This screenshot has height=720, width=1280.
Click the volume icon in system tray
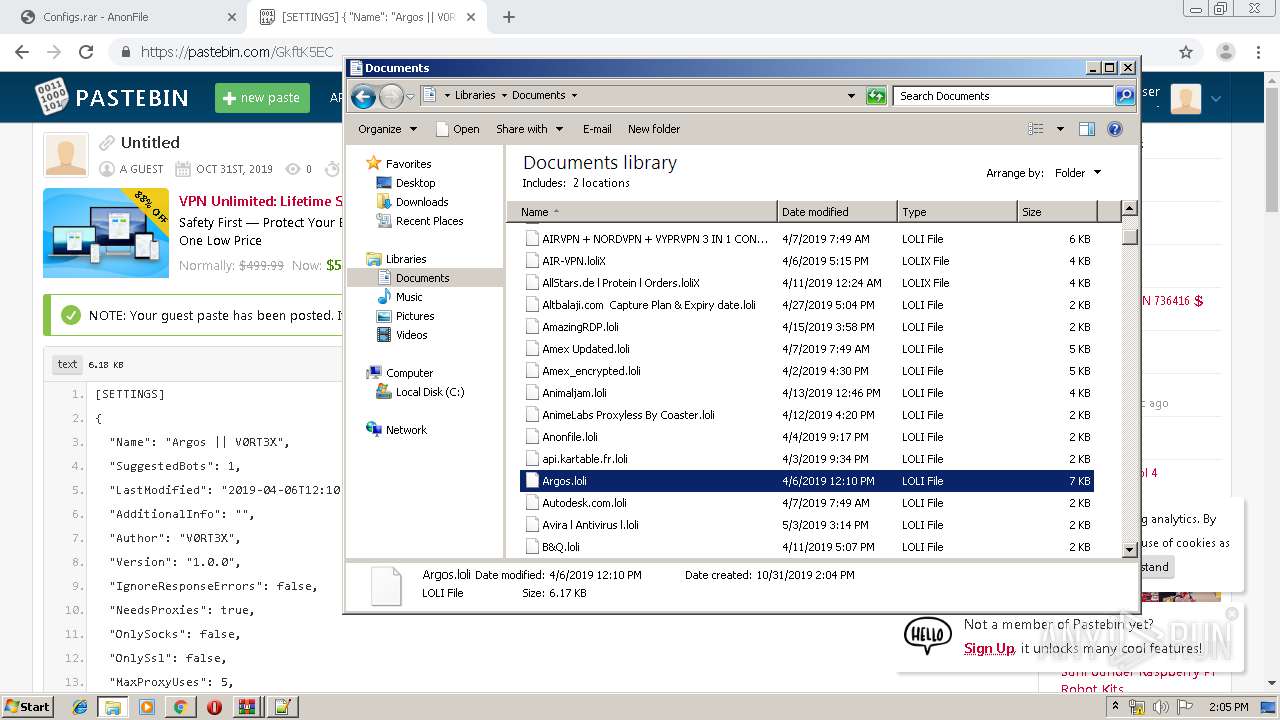click(x=1162, y=707)
